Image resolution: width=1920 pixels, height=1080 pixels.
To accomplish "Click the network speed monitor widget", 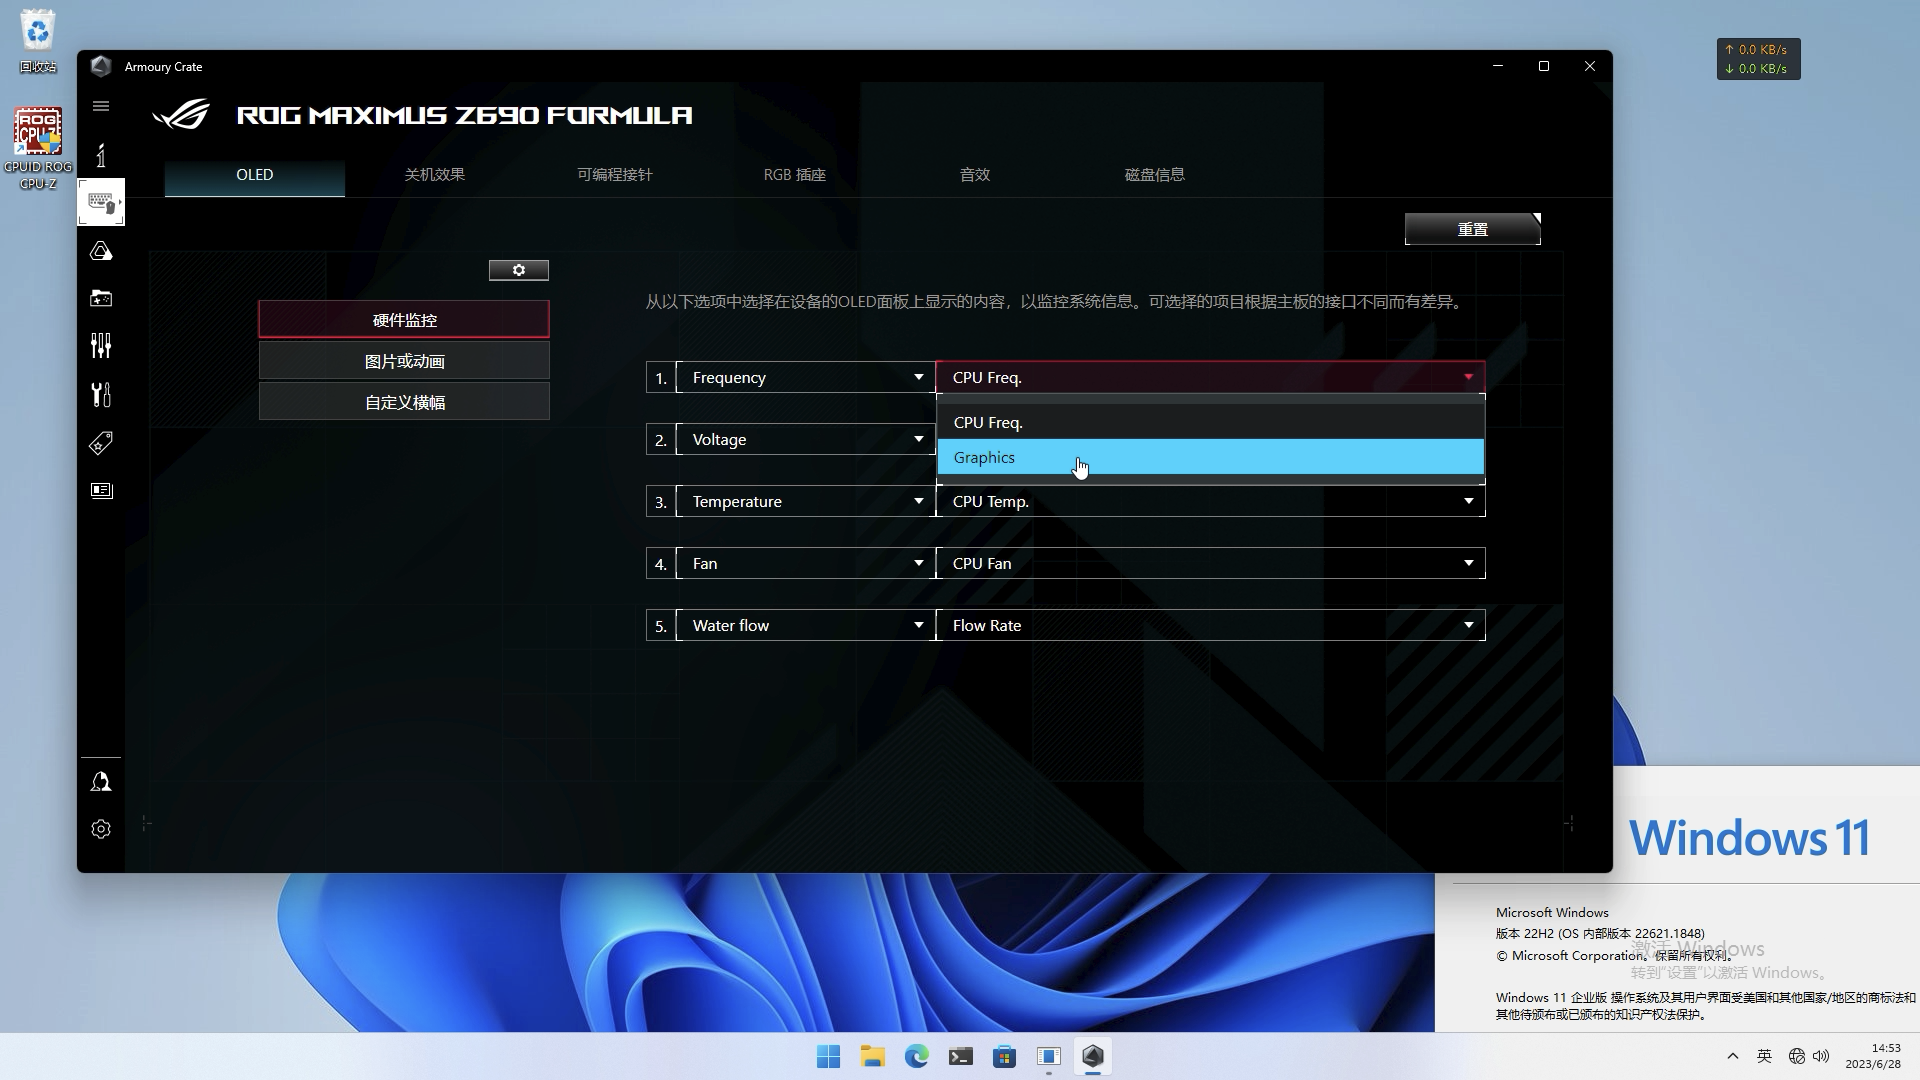I will pyautogui.click(x=1758, y=59).
